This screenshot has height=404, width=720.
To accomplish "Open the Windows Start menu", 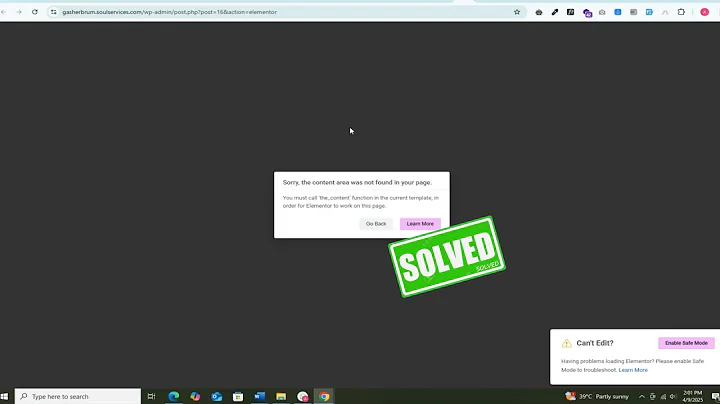I will (5, 396).
